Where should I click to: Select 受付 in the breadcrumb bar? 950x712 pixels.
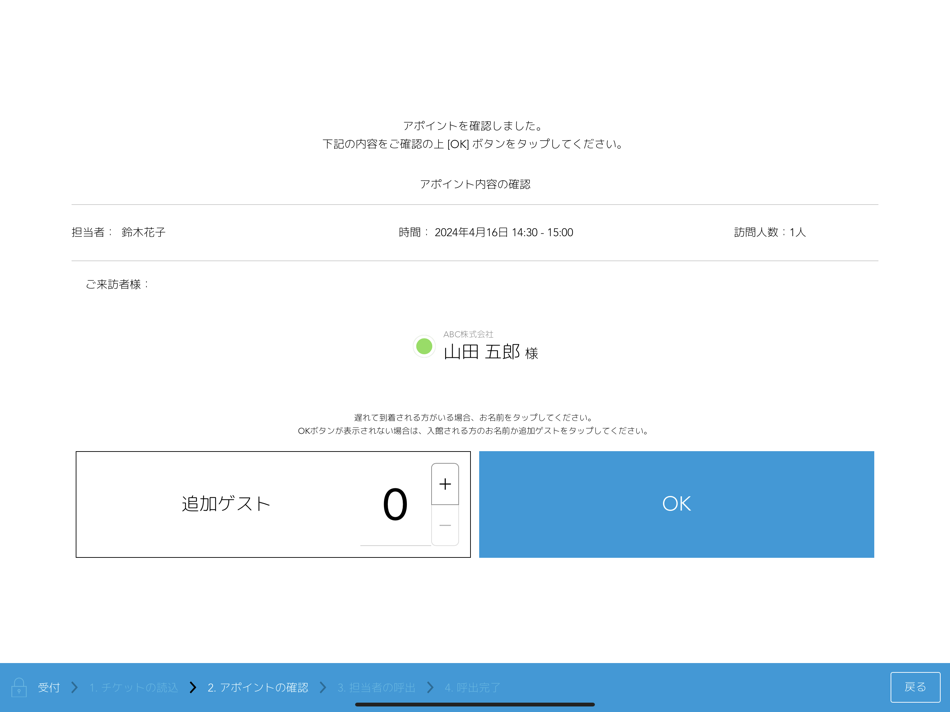tap(48, 688)
